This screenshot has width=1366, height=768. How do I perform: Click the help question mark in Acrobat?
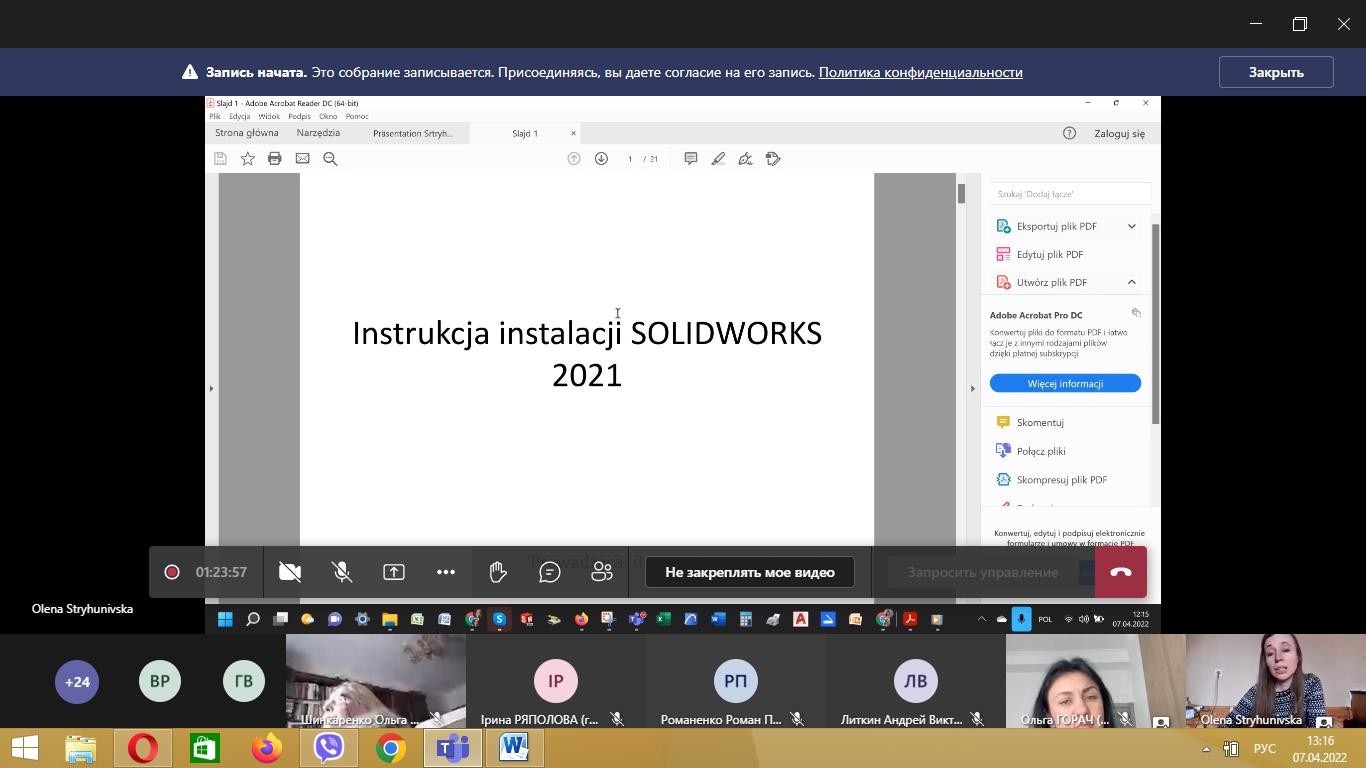tap(1069, 133)
